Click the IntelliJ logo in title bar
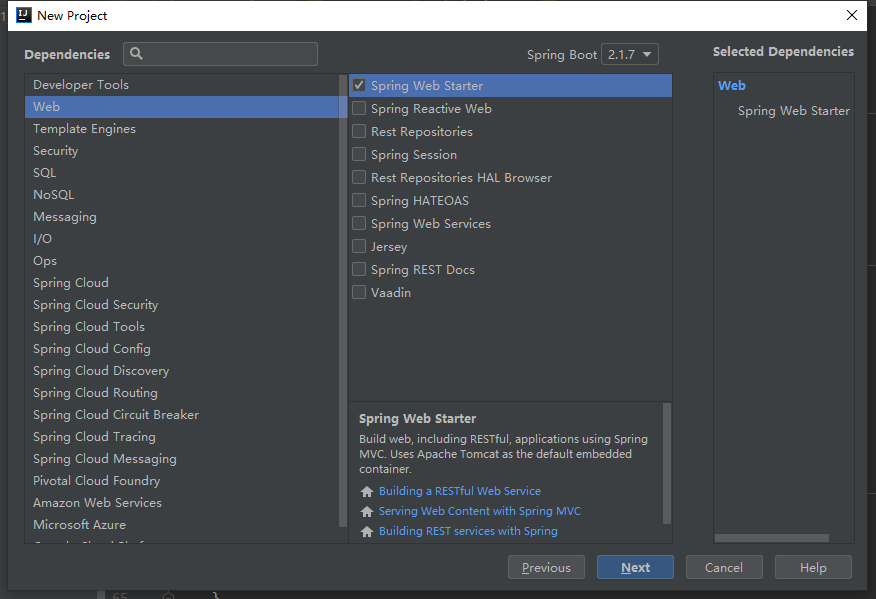Image resolution: width=876 pixels, height=599 pixels. click(x=24, y=15)
